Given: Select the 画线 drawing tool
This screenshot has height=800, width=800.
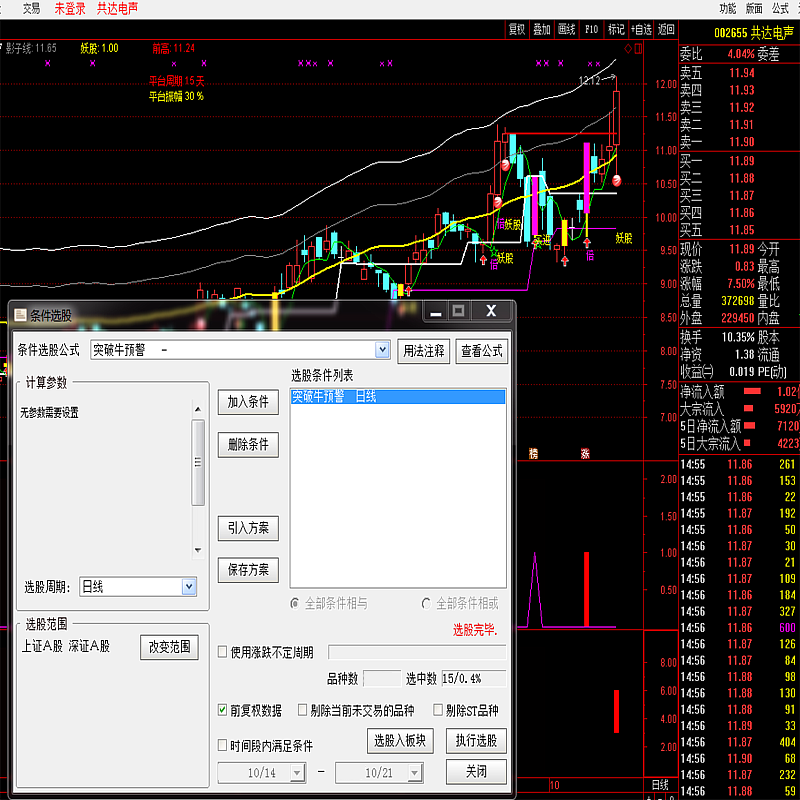Looking at the screenshot, I should coord(567,29).
